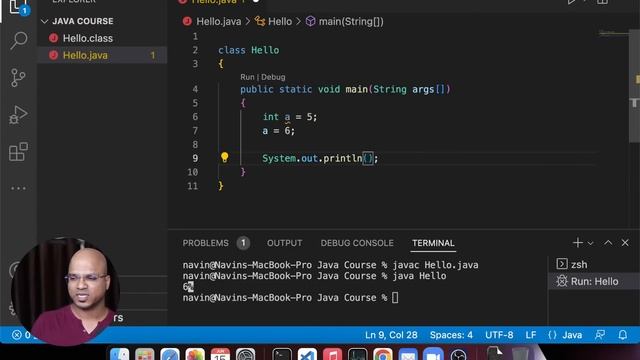
Task: Open Terminal app from the Dock
Action: (x=282, y=354)
